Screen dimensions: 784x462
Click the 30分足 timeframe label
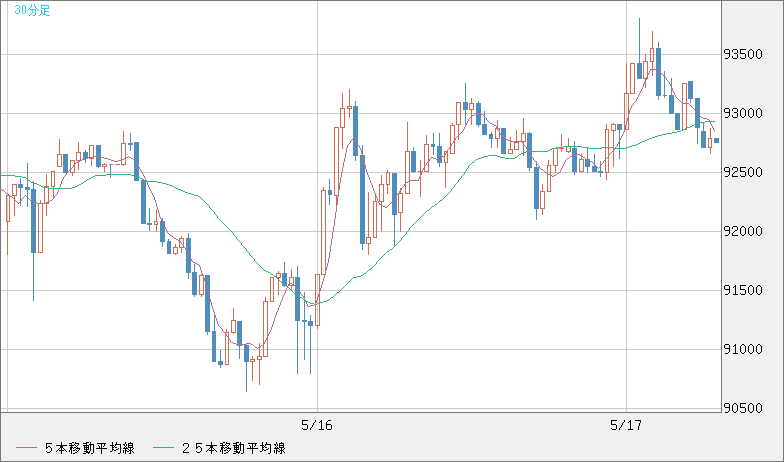click(32, 10)
